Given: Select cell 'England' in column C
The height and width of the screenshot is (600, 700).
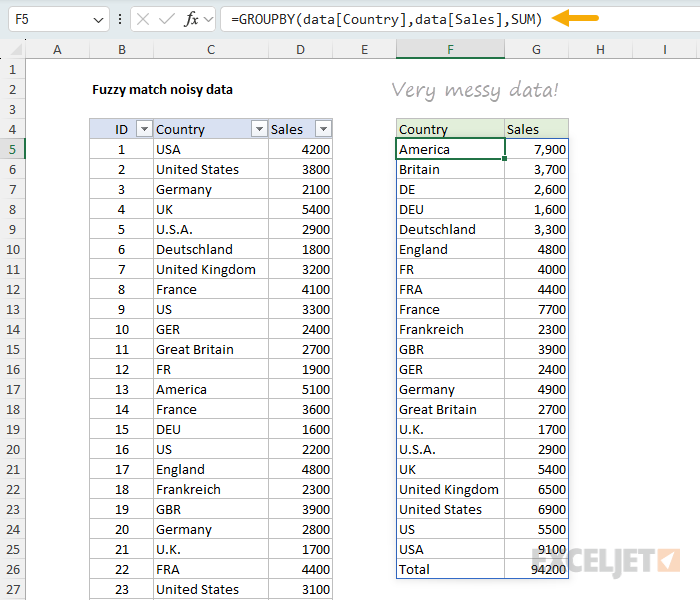Looking at the screenshot, I should (x=211, y=470).
